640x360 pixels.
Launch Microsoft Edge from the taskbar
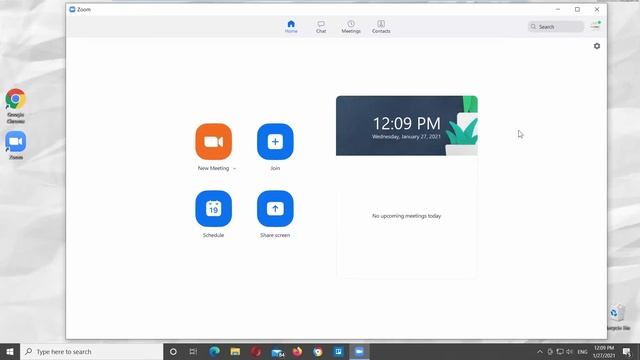pos(214,351)
